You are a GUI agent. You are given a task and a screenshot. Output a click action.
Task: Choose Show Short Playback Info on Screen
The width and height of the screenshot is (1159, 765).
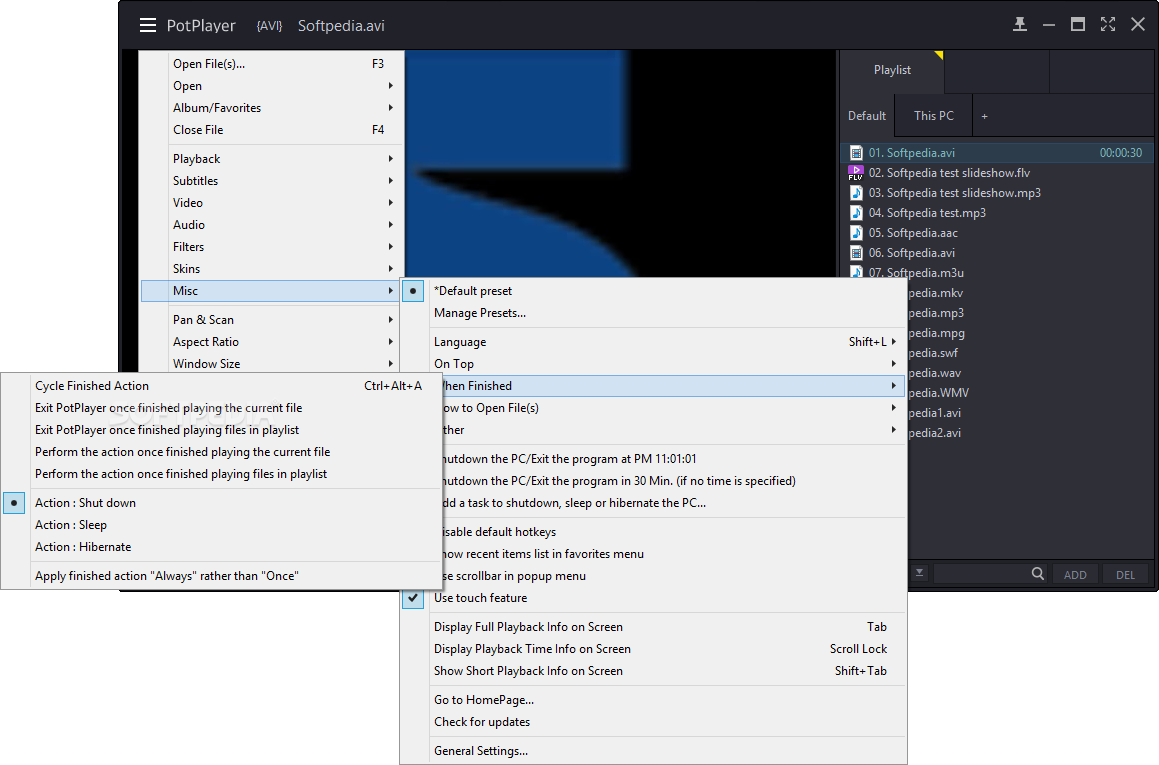[x=653, y=671]
